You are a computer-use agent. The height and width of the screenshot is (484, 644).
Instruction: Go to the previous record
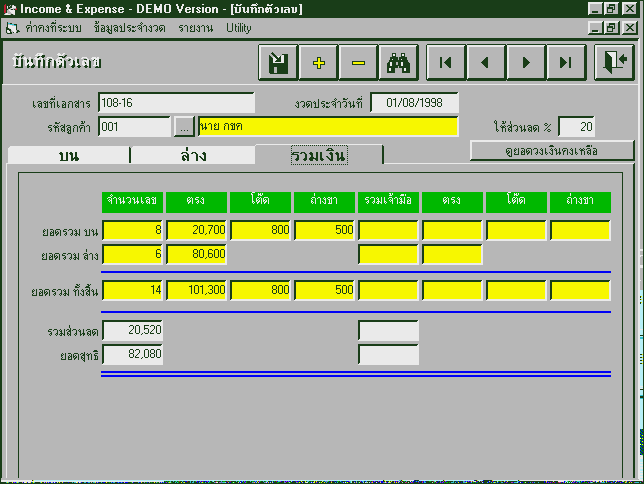[x=486, y=62]
